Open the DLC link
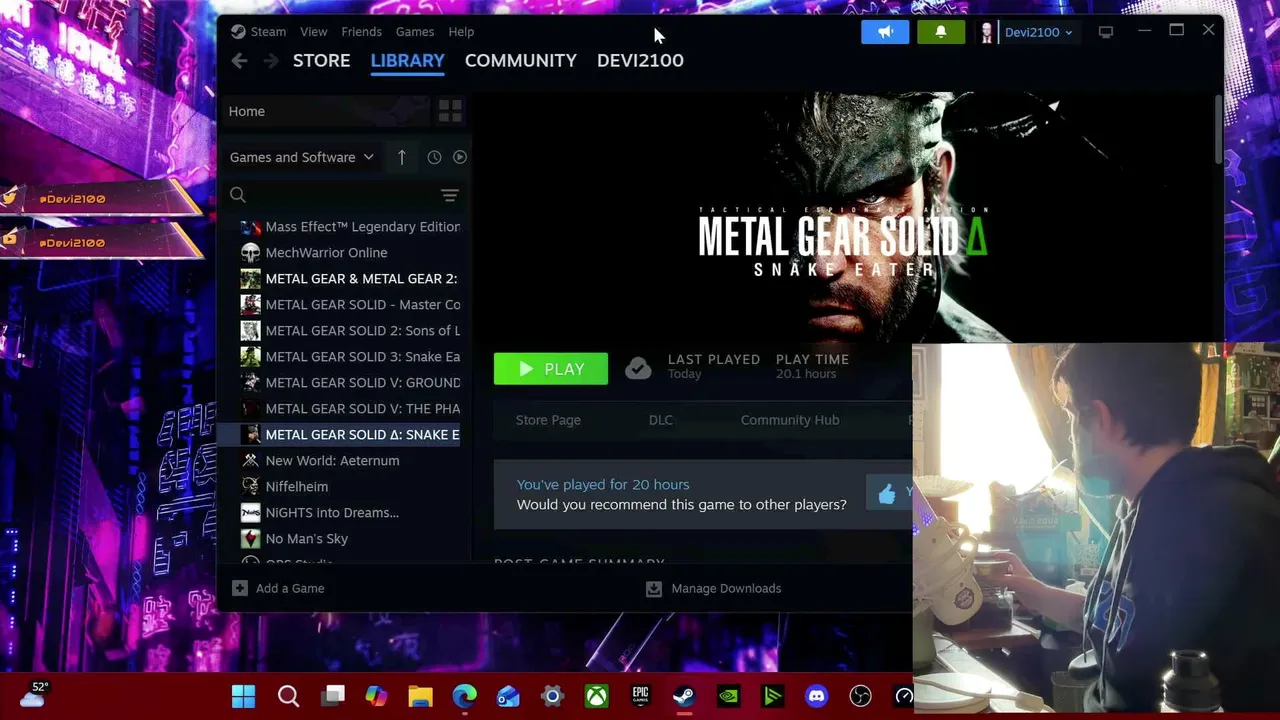Image resolution: width=1280 pixels, height=720 pixels. pos(661,420)
